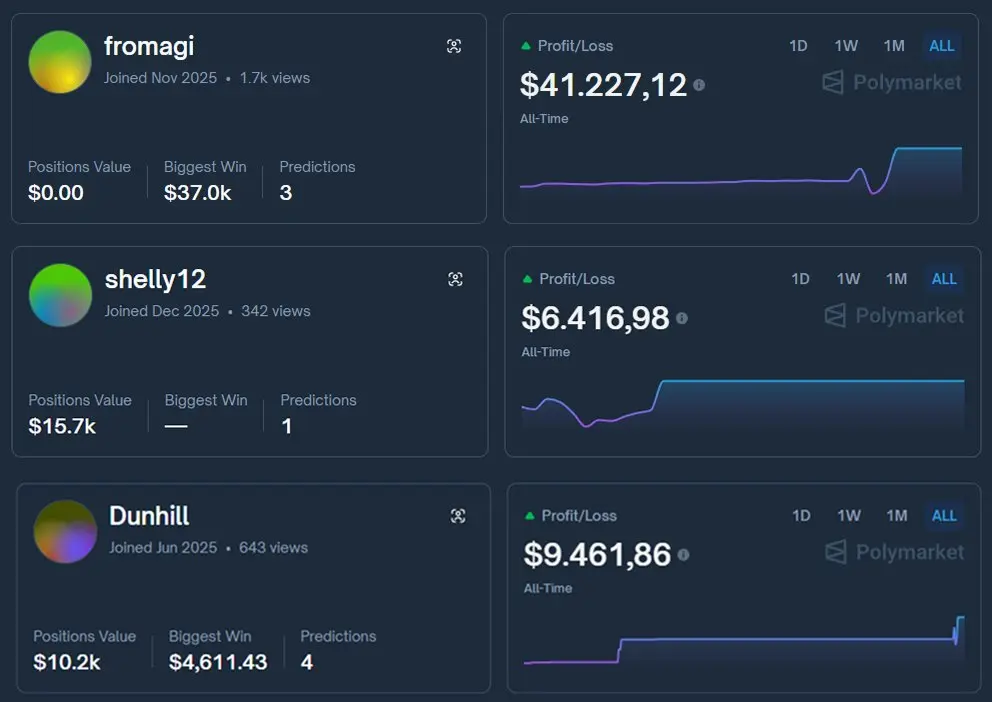Click the '1.7k views' text
Screen dimensions: 992x702
pyautogui.click(x=275, y=78)
